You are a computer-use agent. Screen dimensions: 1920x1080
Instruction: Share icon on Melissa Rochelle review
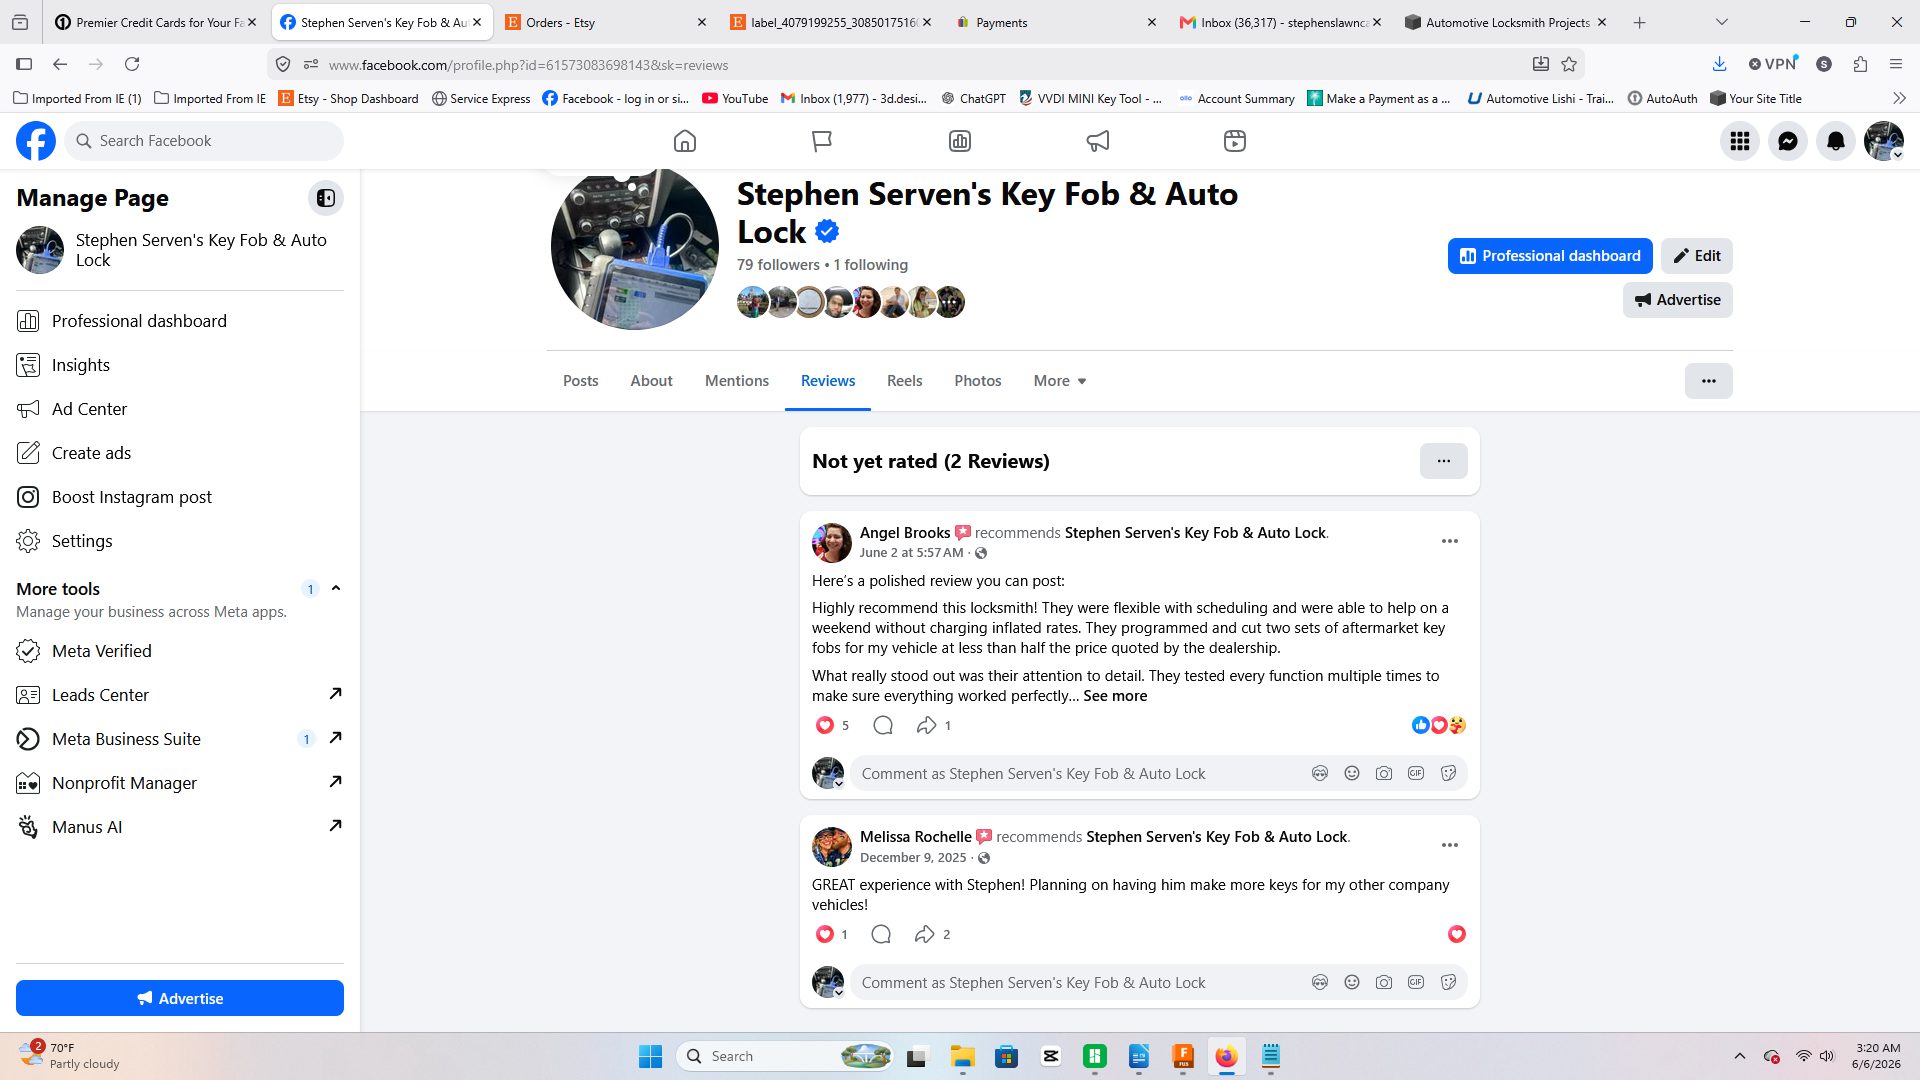coord(925,934)
